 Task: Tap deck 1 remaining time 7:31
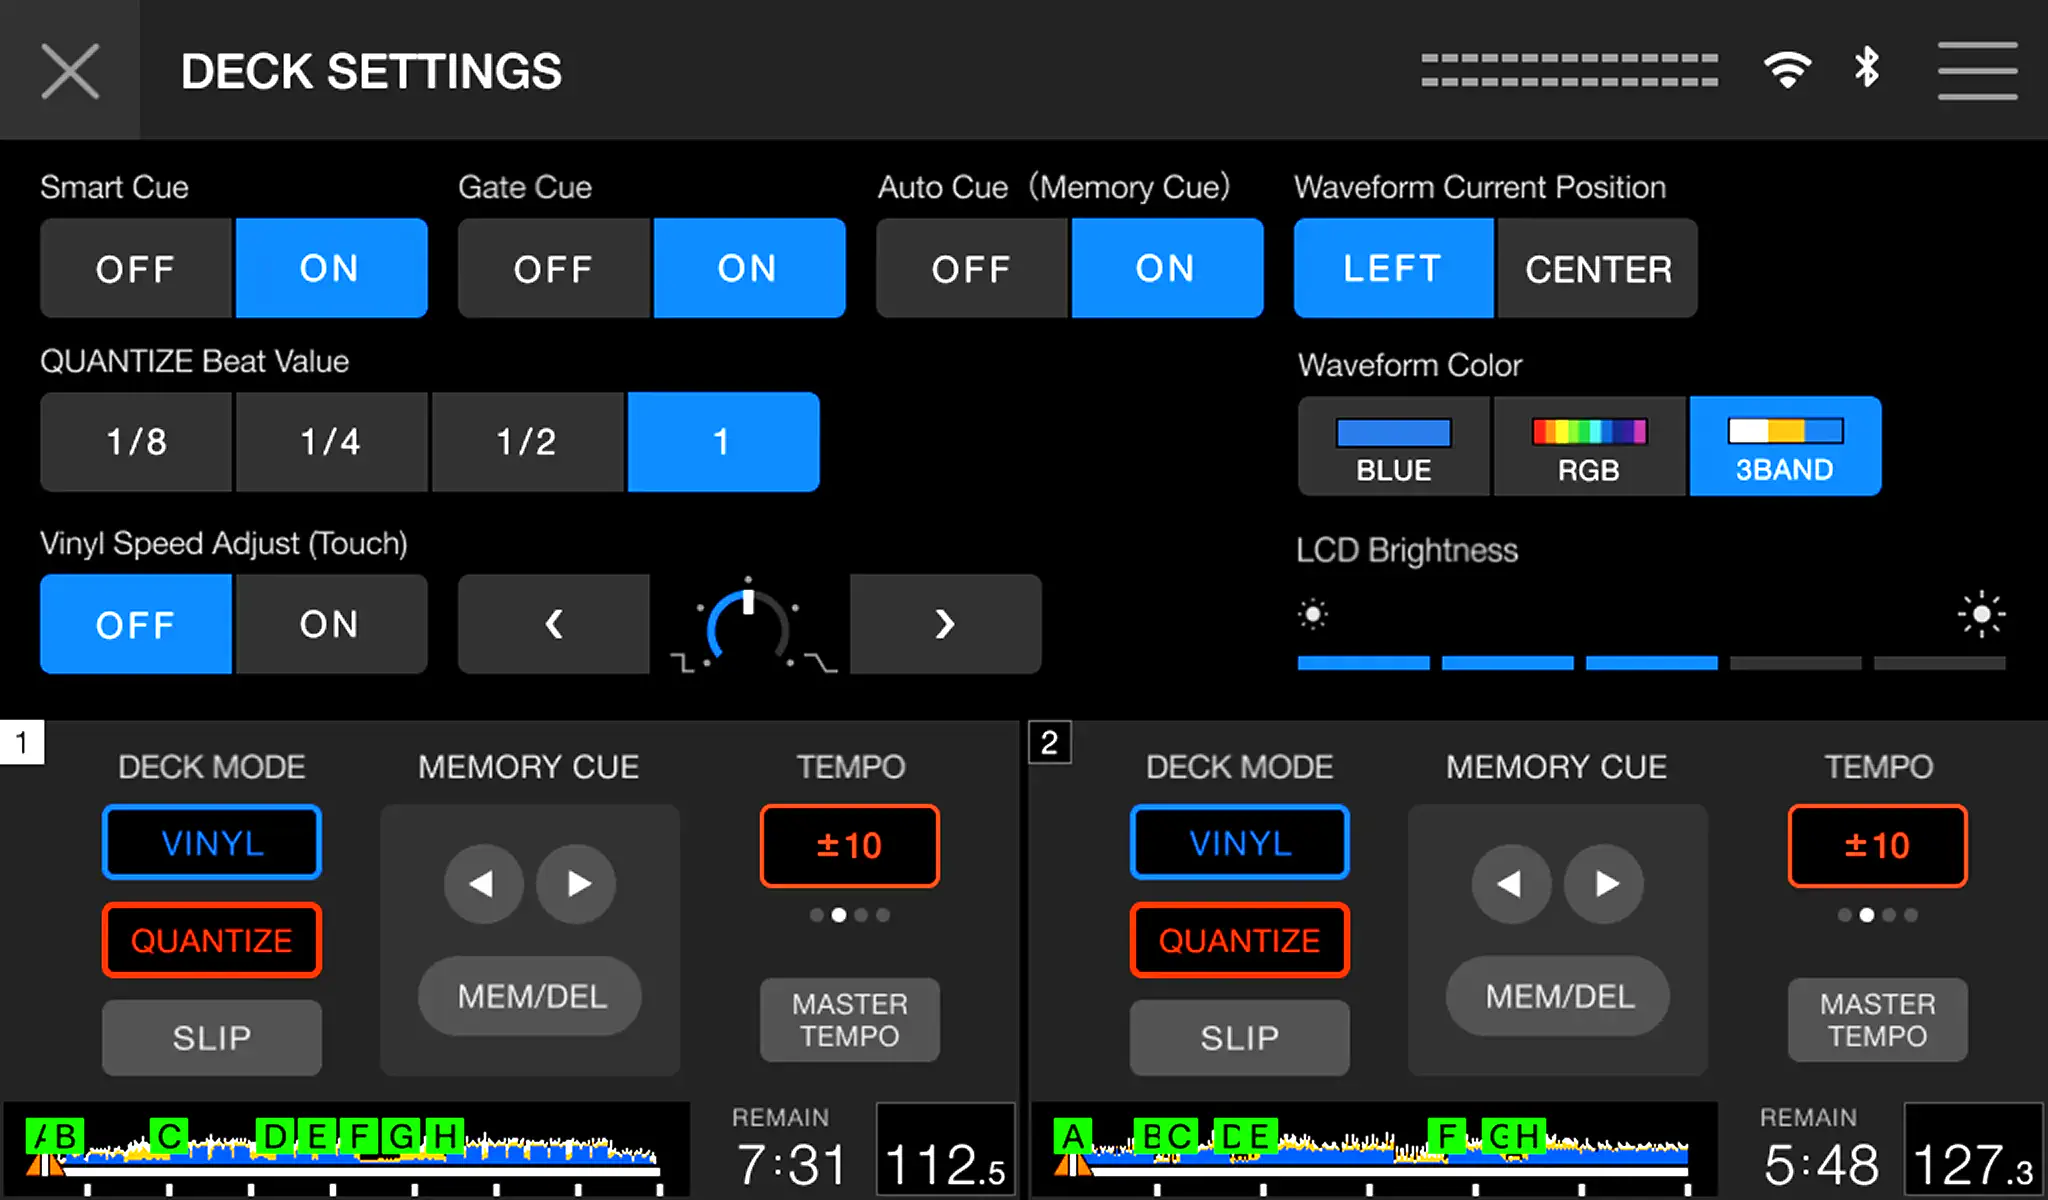pos(792,1165)
